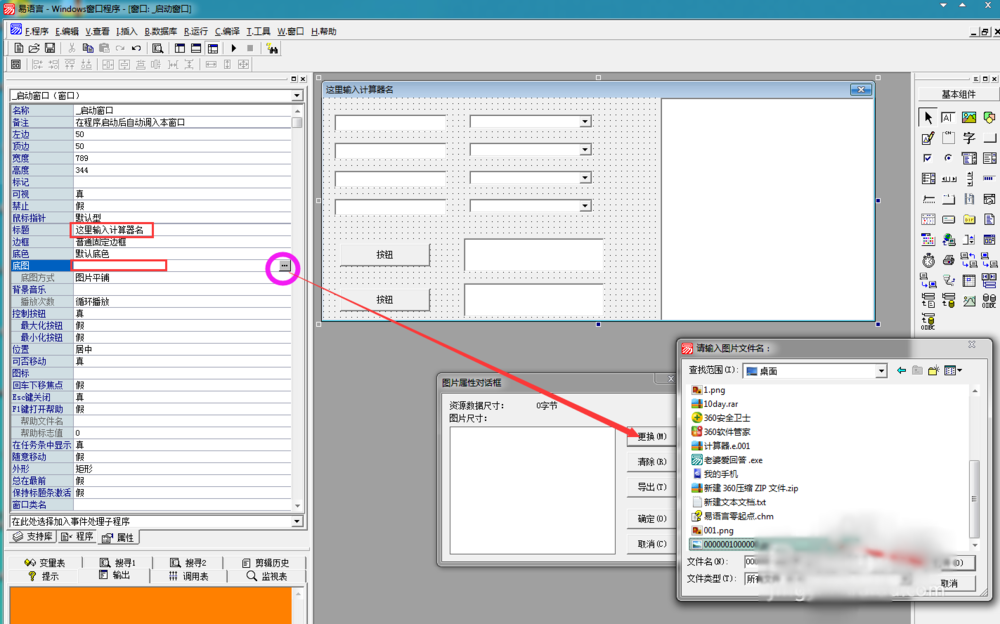Expand the event handler selection dropdown
Screen dimensions: 1000x624
[x=297, y=522]
